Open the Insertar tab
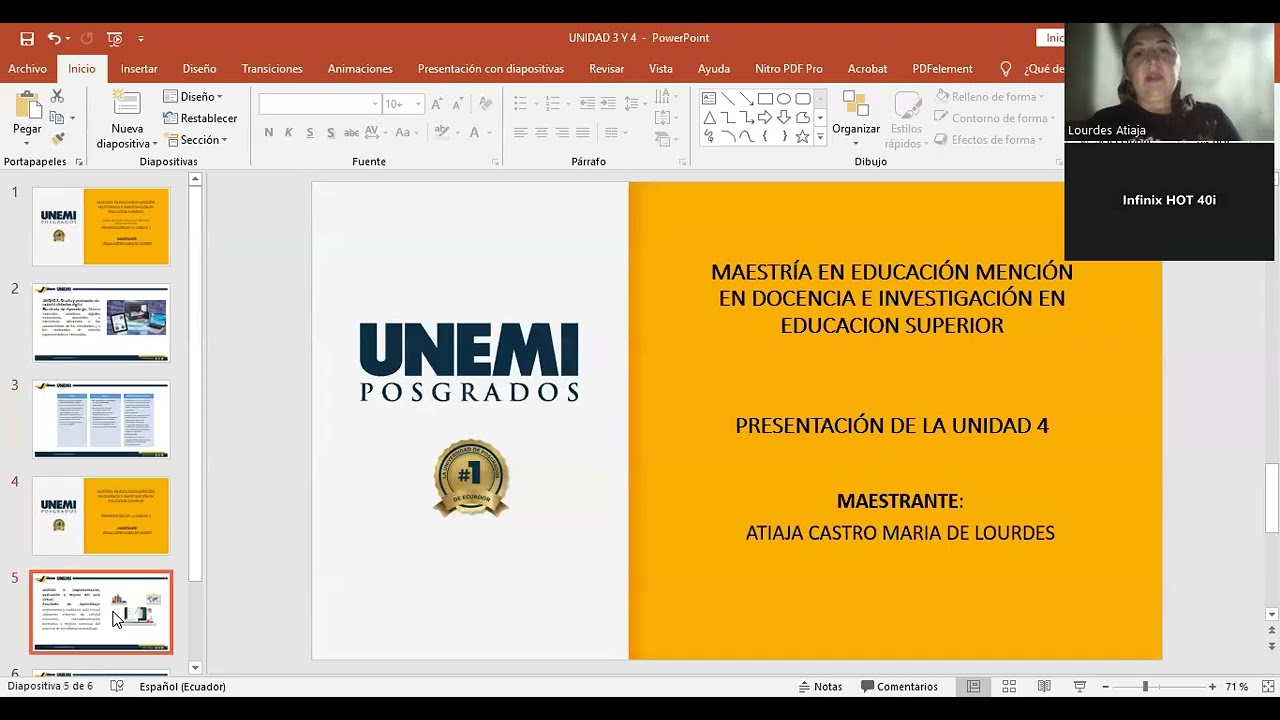1280x720 pixels. 139,69
